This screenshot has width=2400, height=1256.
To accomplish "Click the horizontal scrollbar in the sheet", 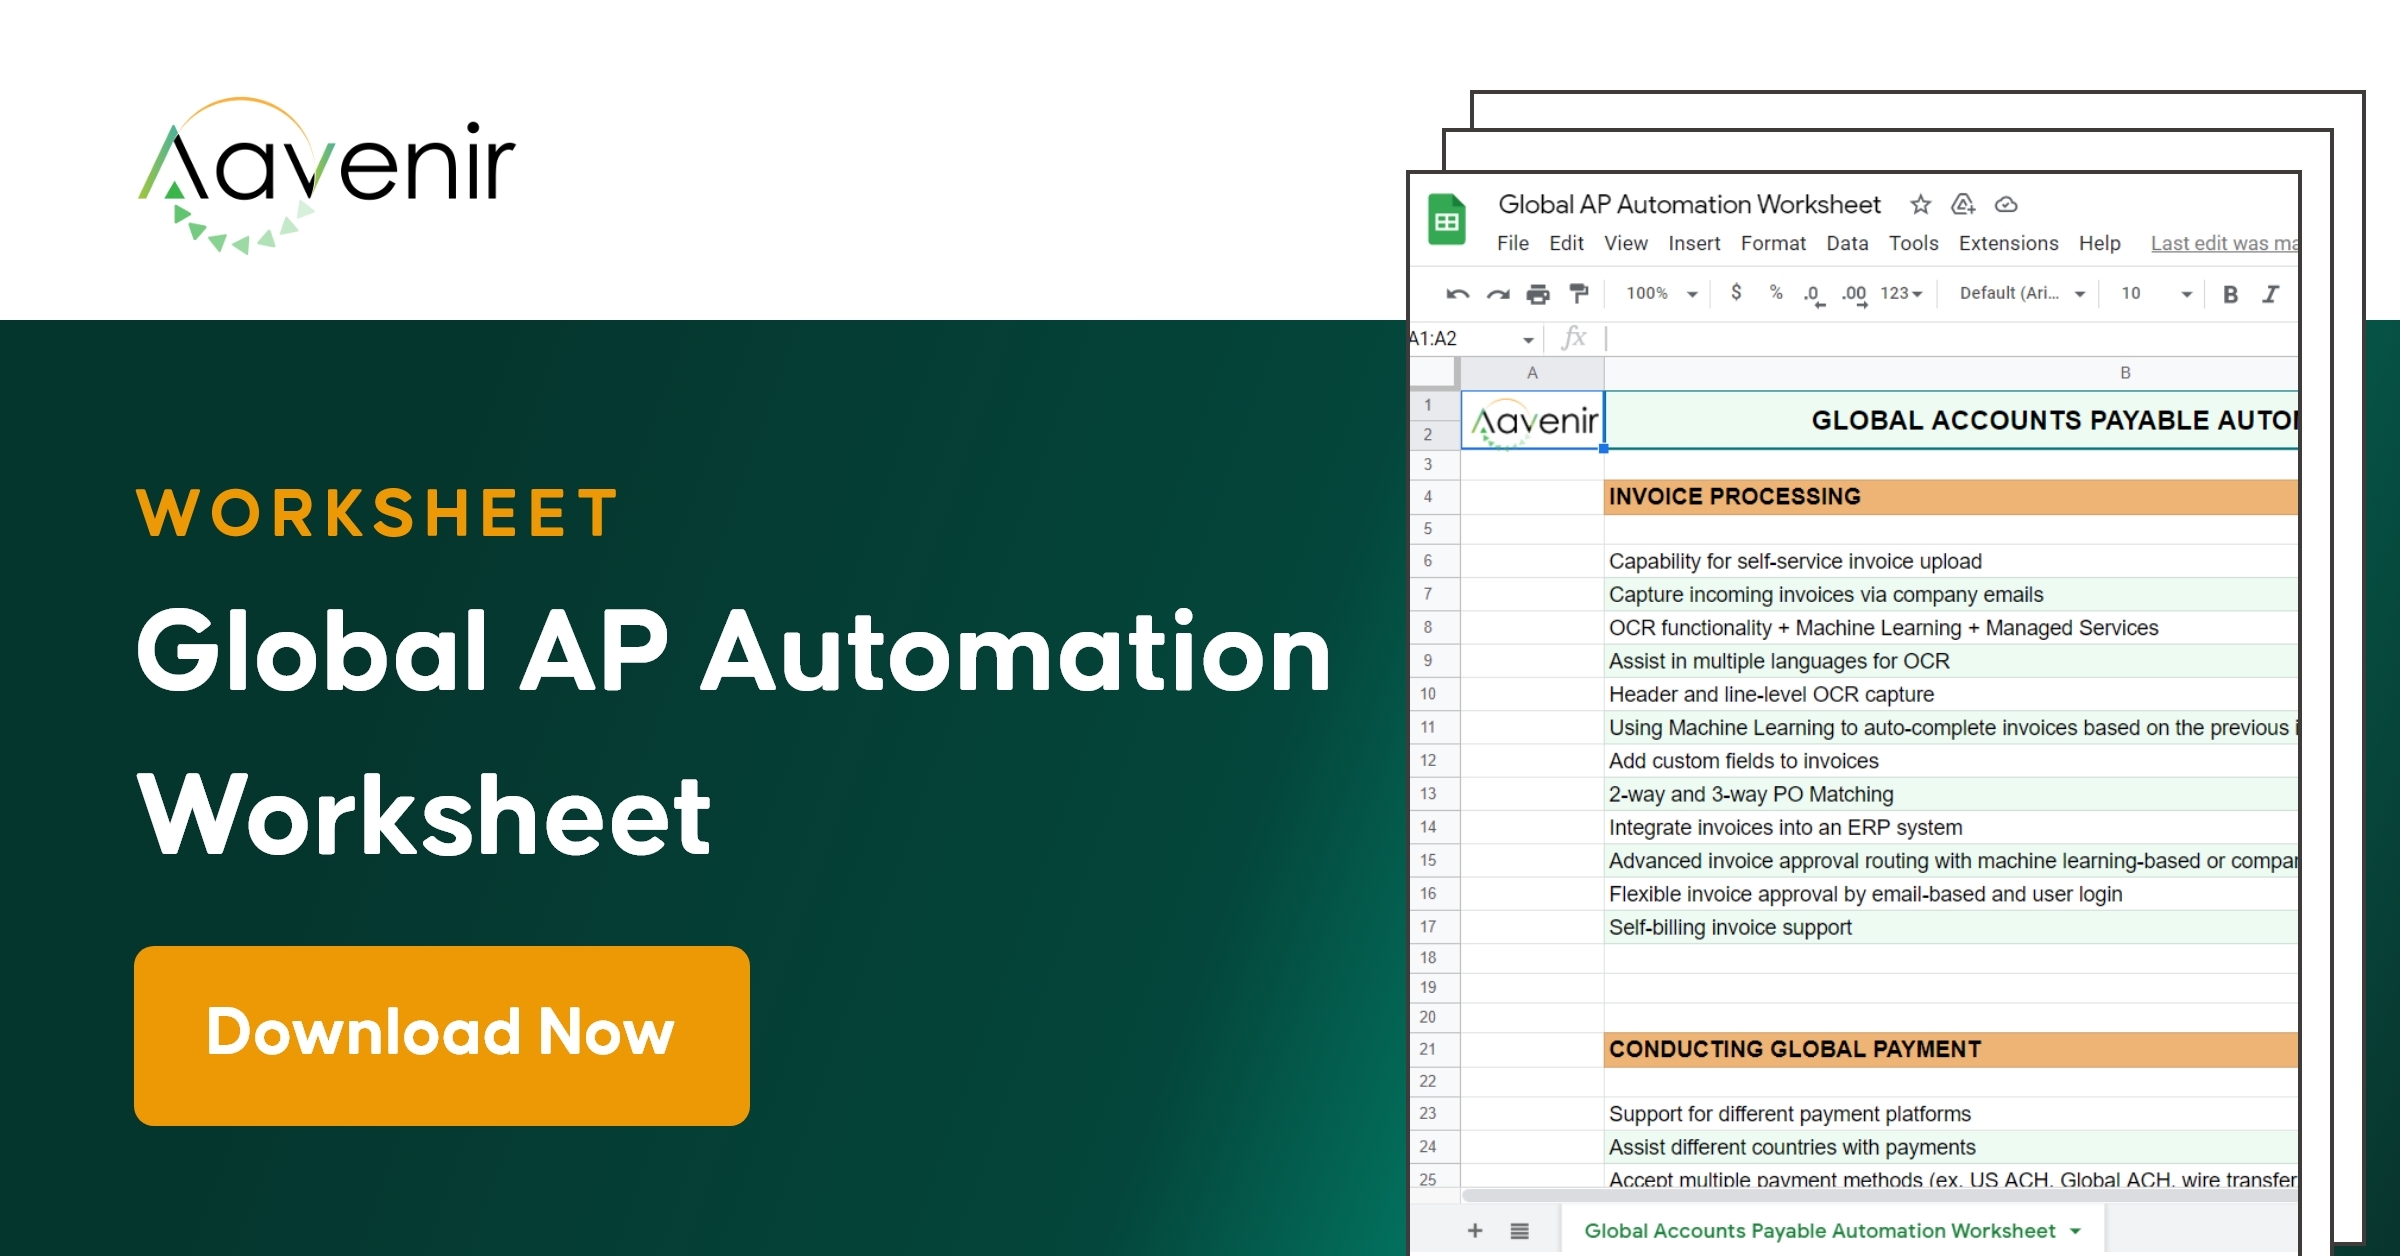I will tap(1880, 1195).
